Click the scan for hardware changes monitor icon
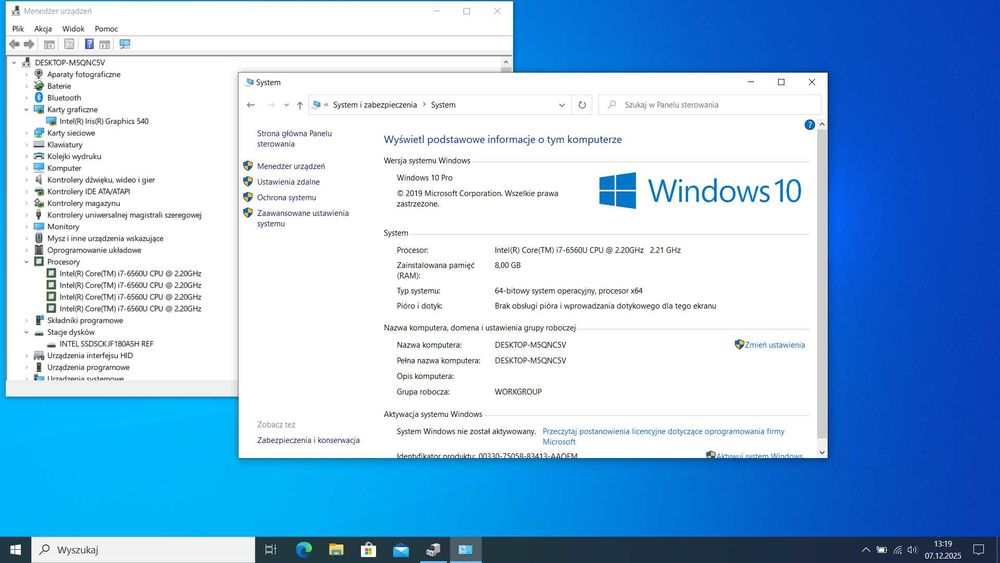This screenshot has width=1000, height=563. pos(125,44)
